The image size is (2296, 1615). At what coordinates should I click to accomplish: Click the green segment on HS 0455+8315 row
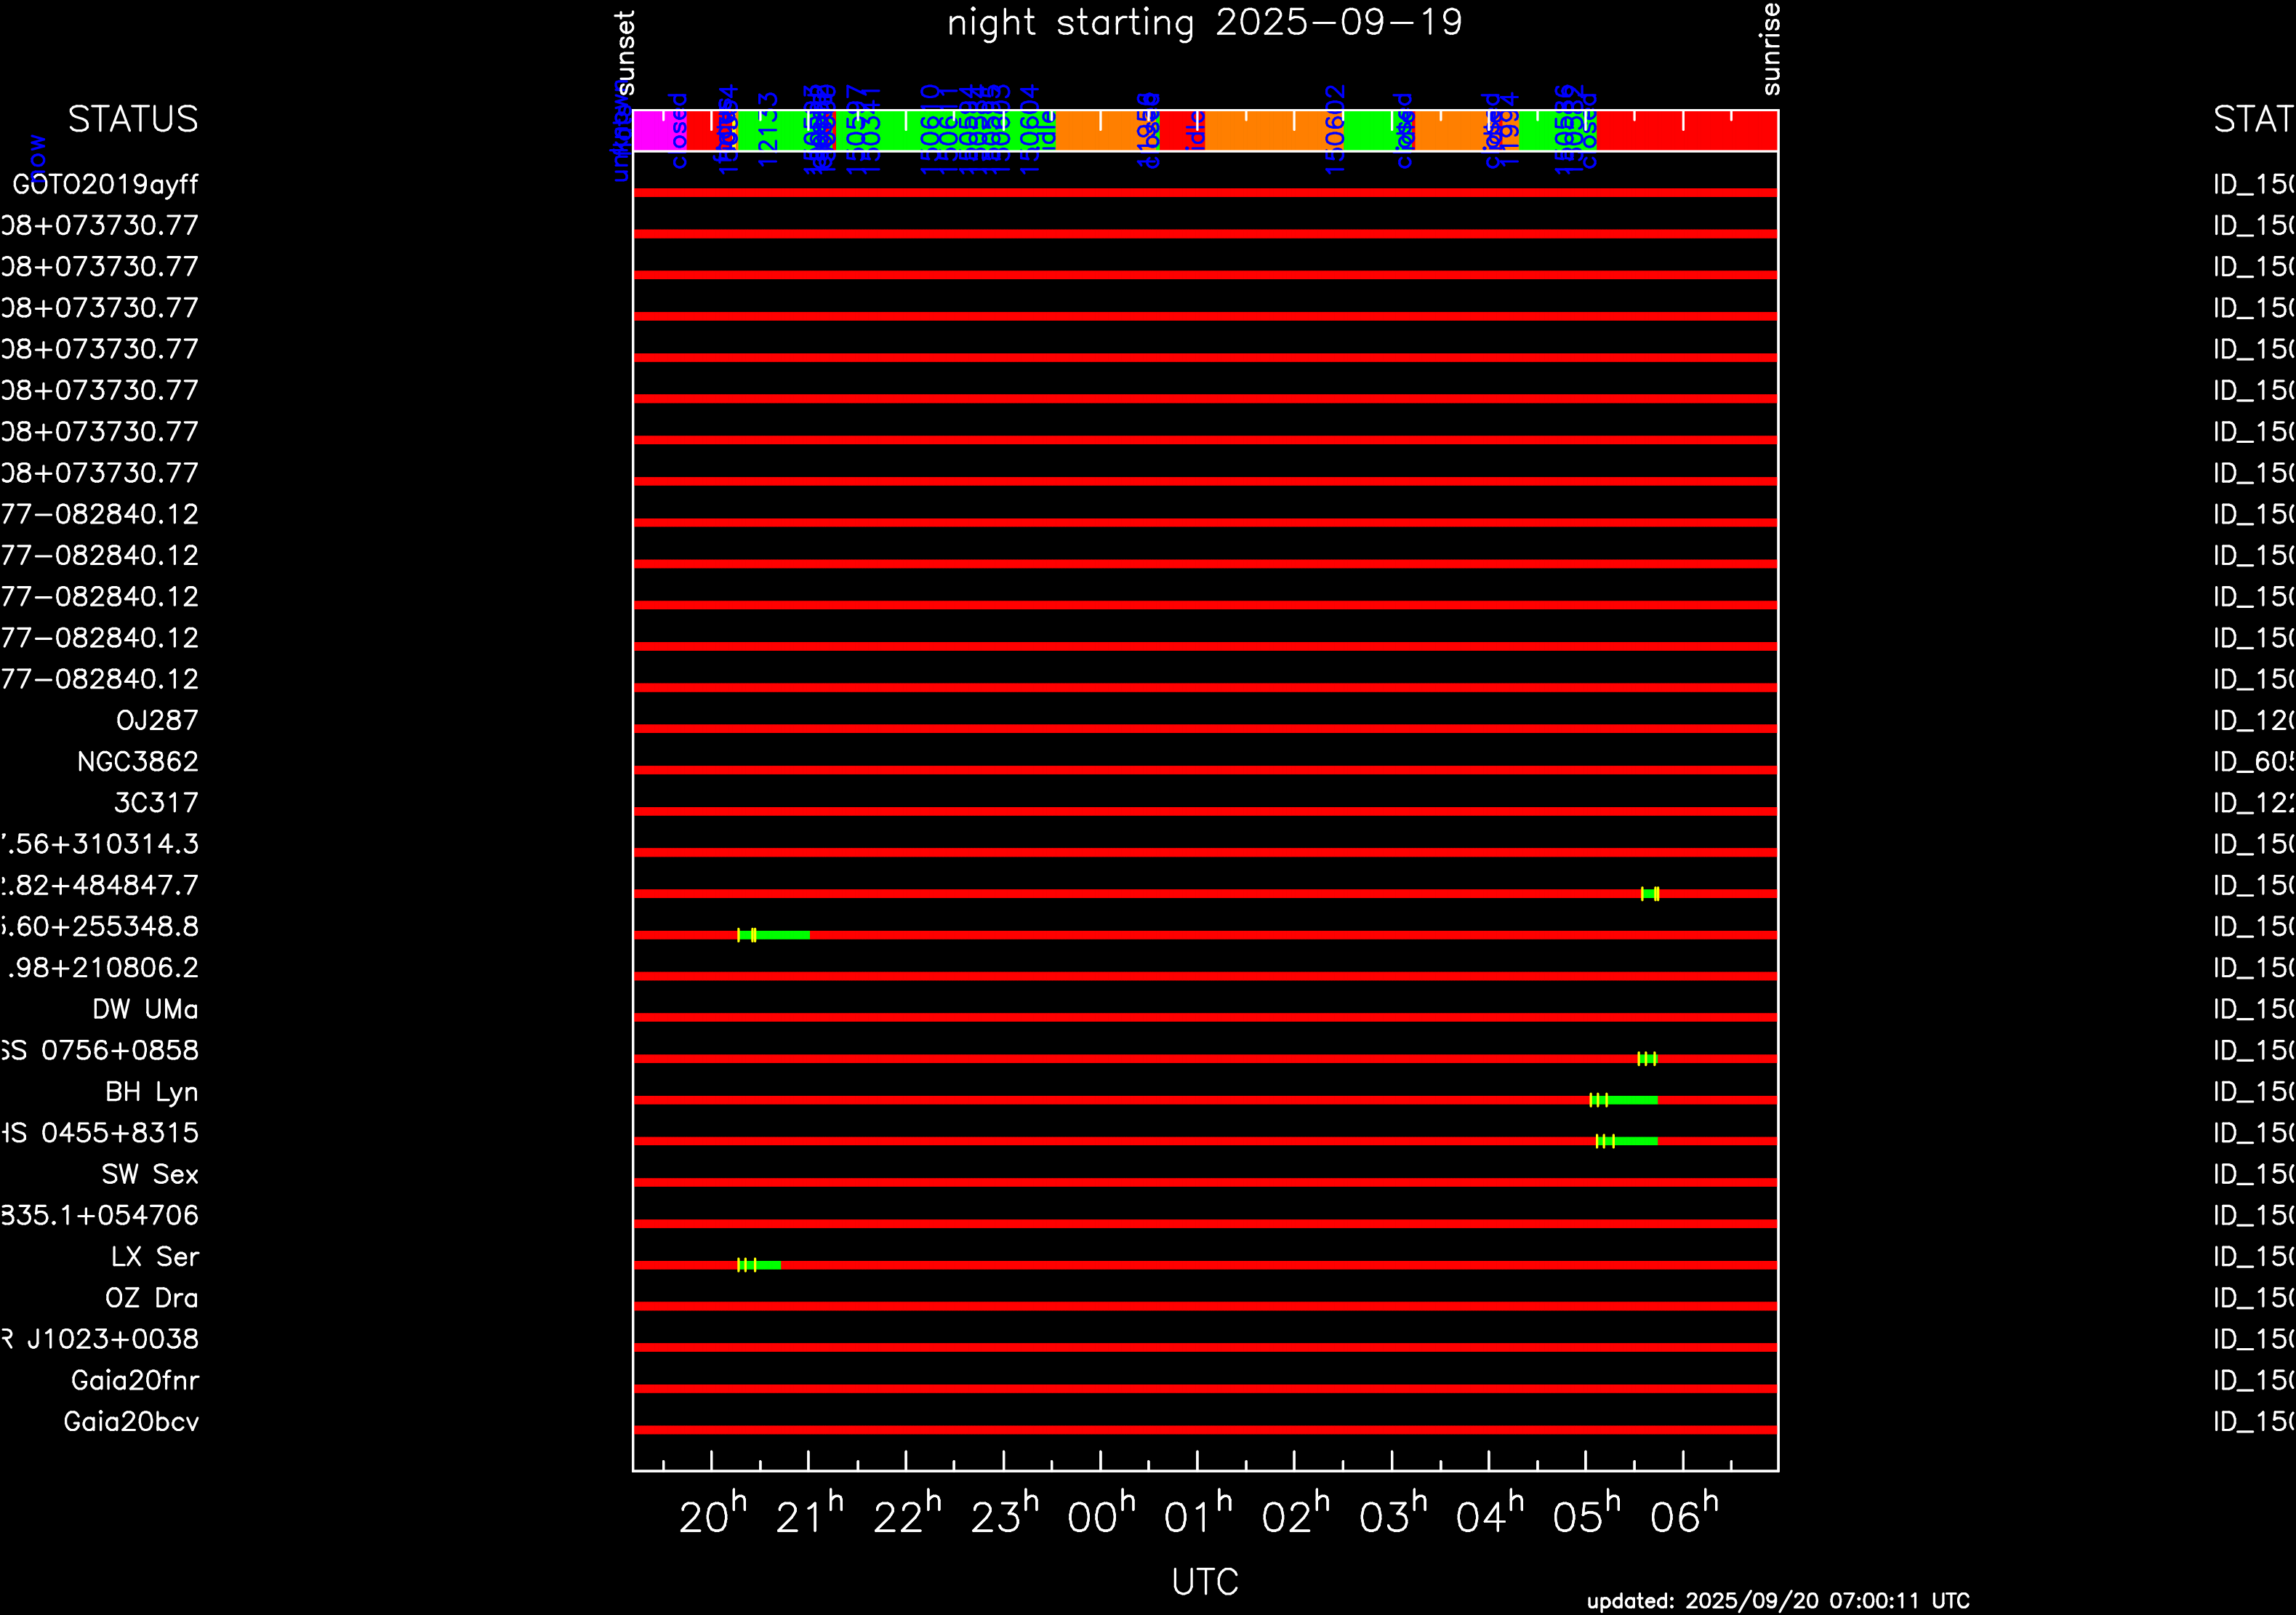point(1635,1141)
